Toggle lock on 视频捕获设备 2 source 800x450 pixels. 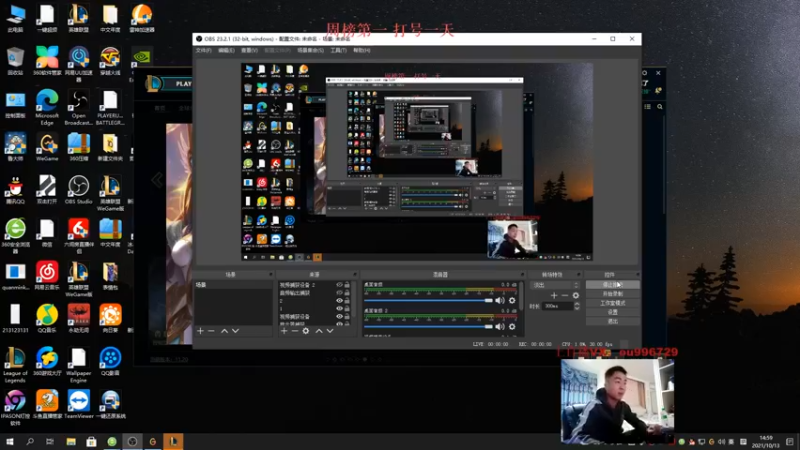[x=347, y=285]
